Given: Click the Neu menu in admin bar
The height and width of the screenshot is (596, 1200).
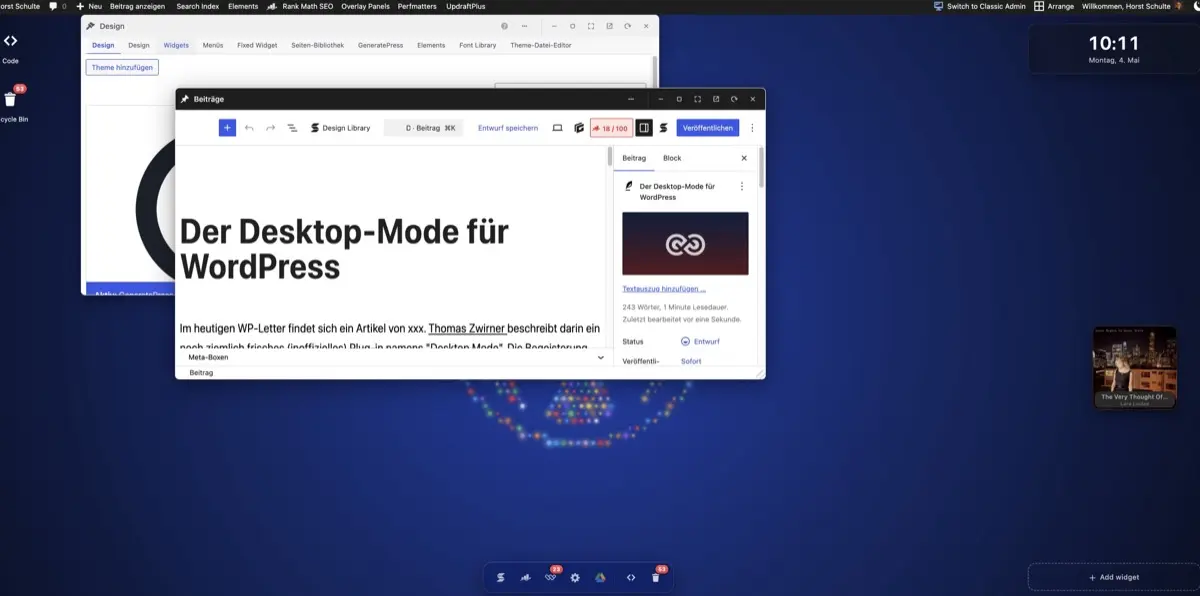Looking at the screenshot, I should coord(89,6).
